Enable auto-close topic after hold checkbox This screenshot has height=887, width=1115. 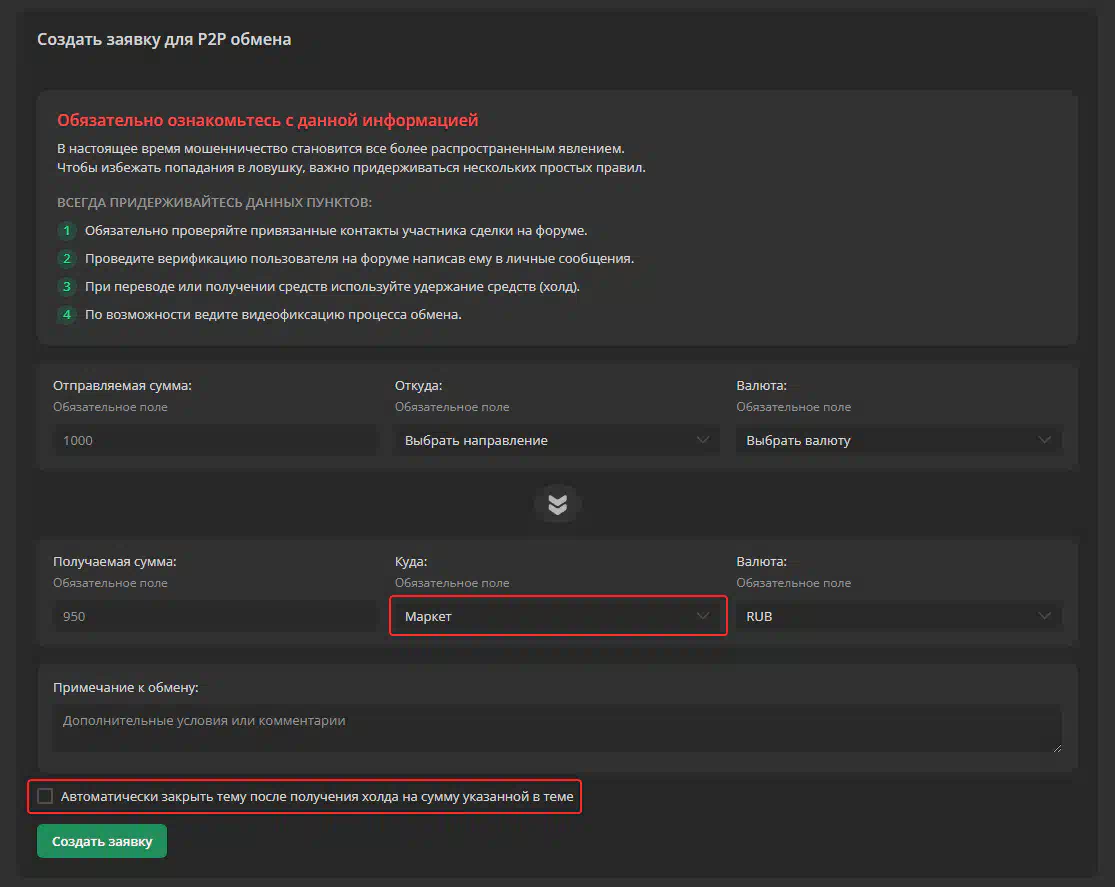point(45,797)
